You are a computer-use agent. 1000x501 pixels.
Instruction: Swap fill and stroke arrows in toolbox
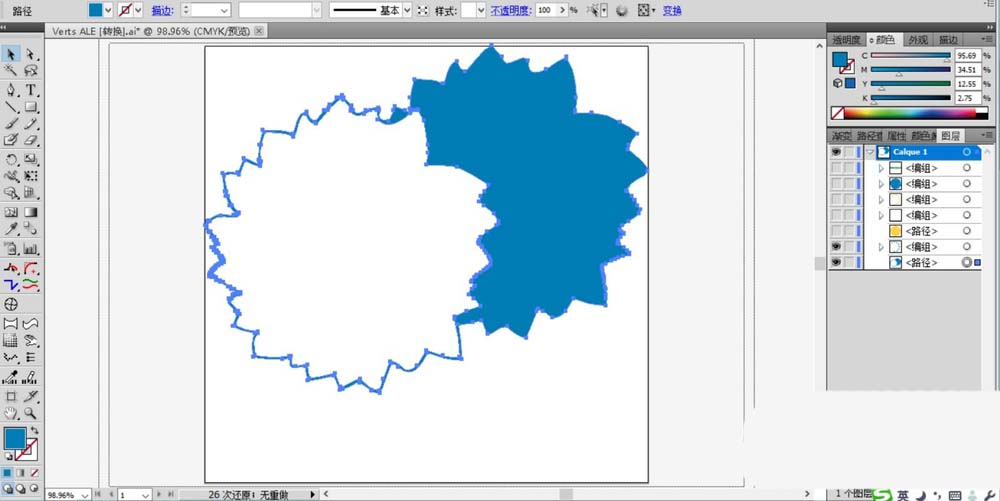[34, 431]
